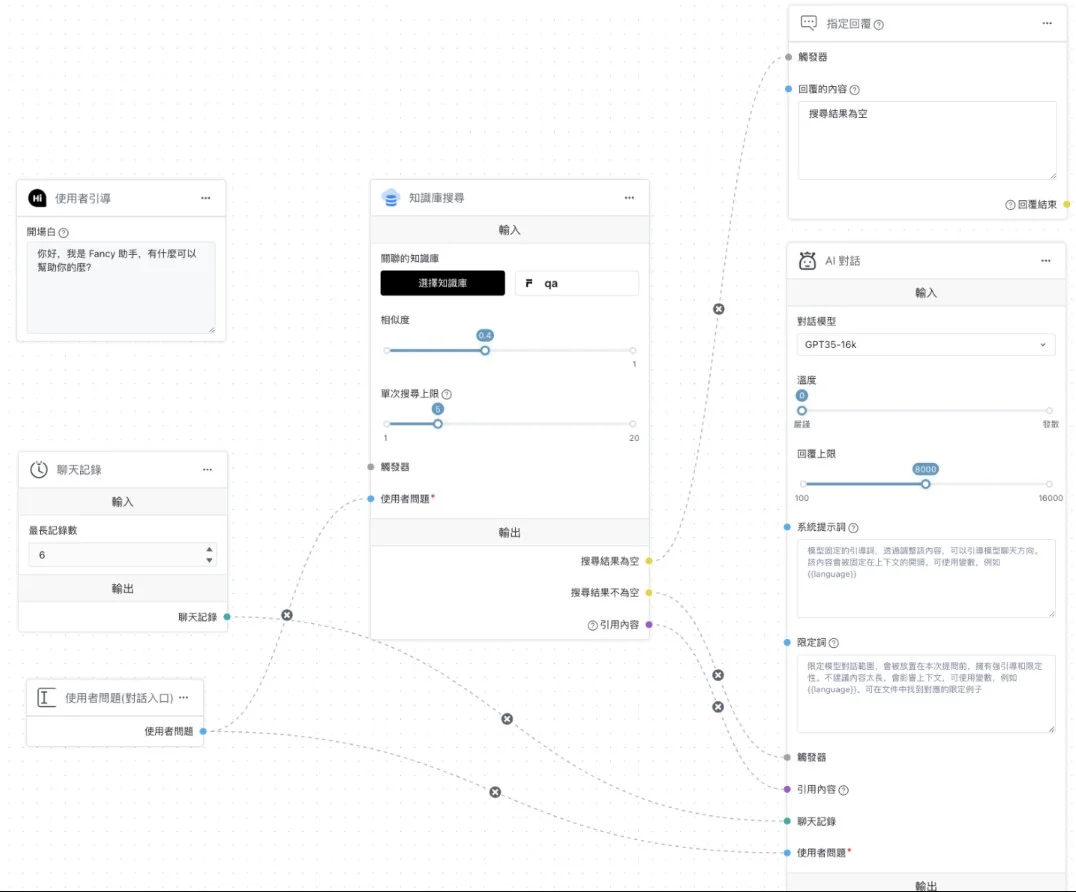Show help for 單次搜尋上限

pyautogui.click(x=447, y=394)
